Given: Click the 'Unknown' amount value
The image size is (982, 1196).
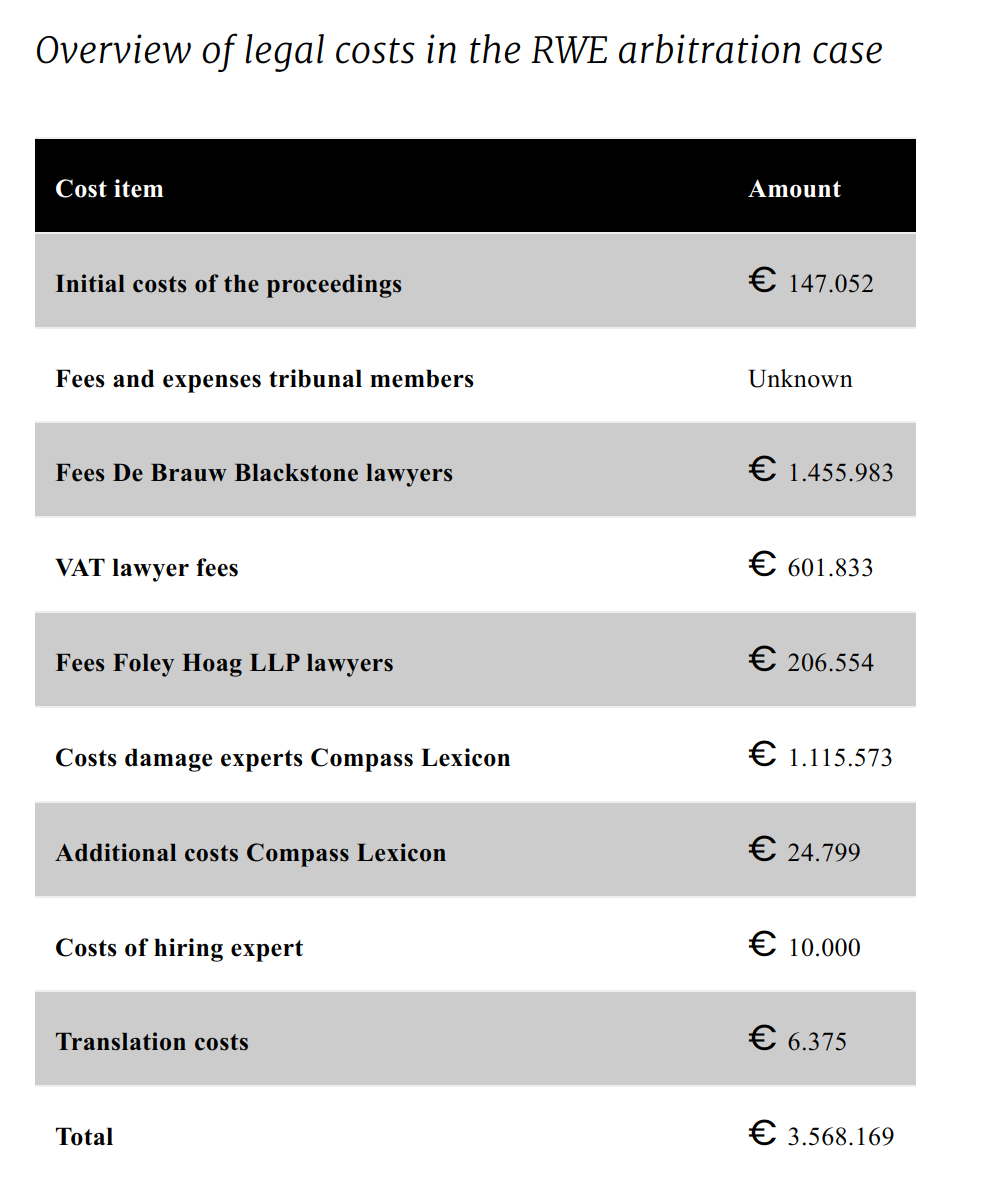Looking at the screenshot, I should pyautogui.click(x=800, y=379).
